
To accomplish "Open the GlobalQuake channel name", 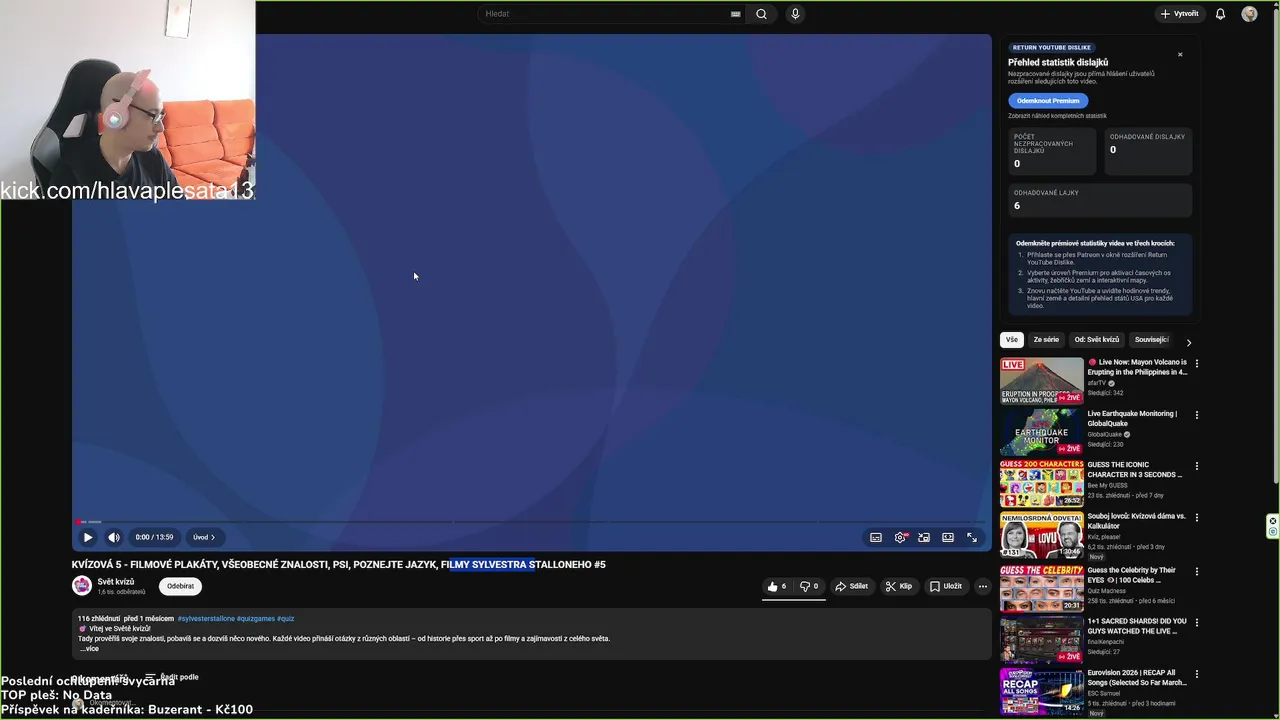I will tap(1105, 434).
